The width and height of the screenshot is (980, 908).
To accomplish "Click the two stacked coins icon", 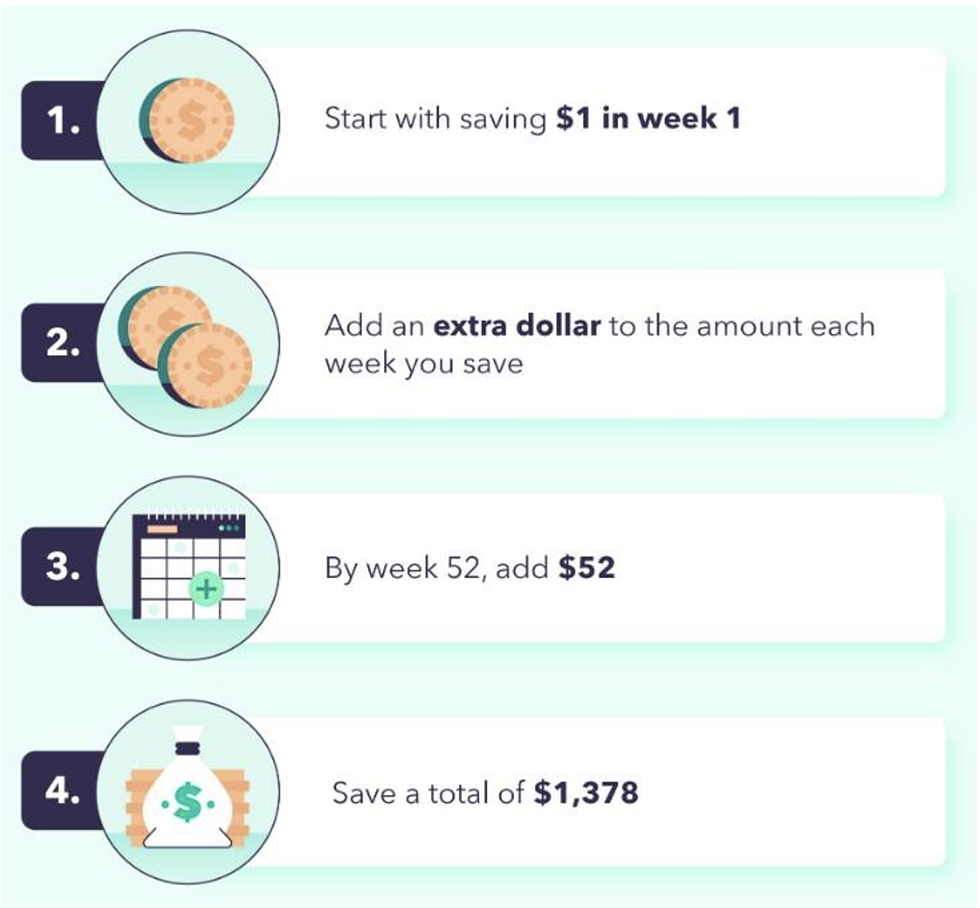I will [x=185, y=346].
